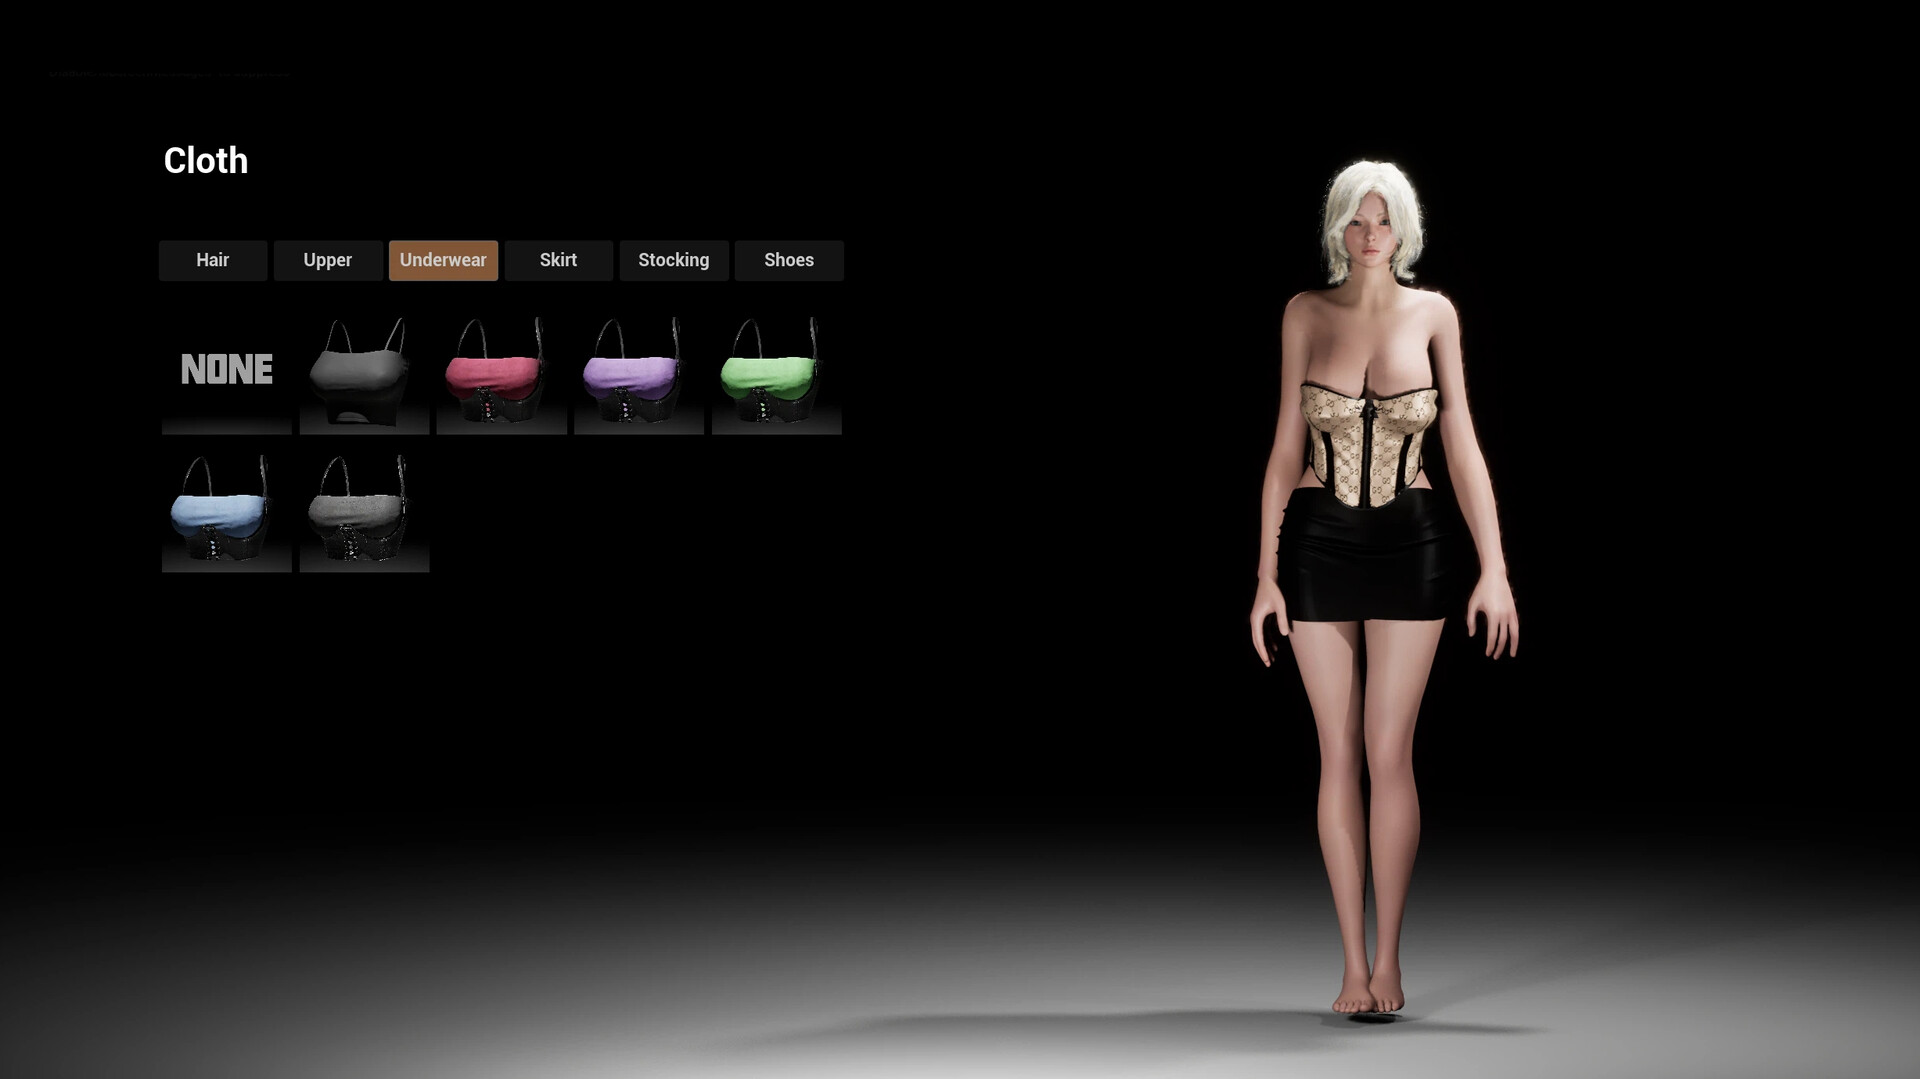Choose the plain dark gray camisole top
The height and width of the screenshot is (1079, 1920).
364,373
